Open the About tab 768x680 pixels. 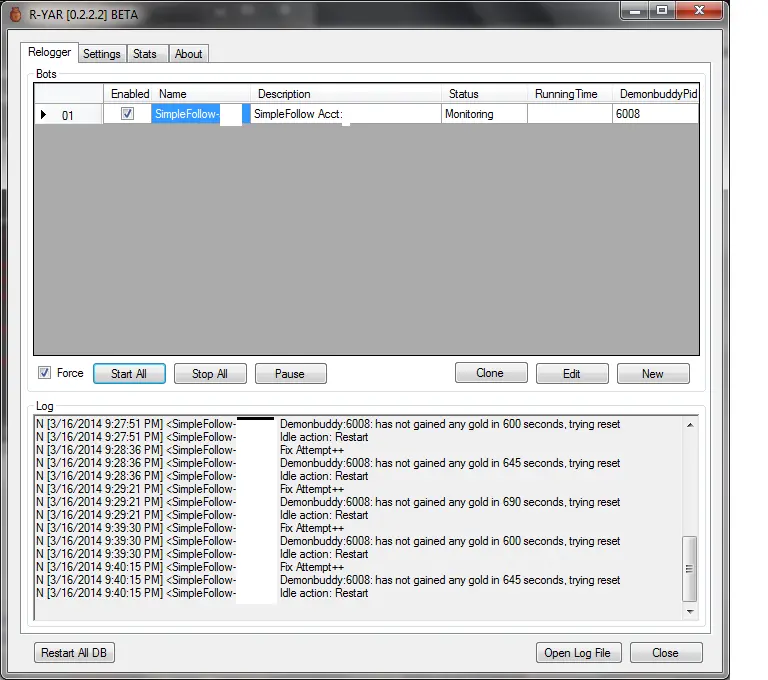coord(188,54)
